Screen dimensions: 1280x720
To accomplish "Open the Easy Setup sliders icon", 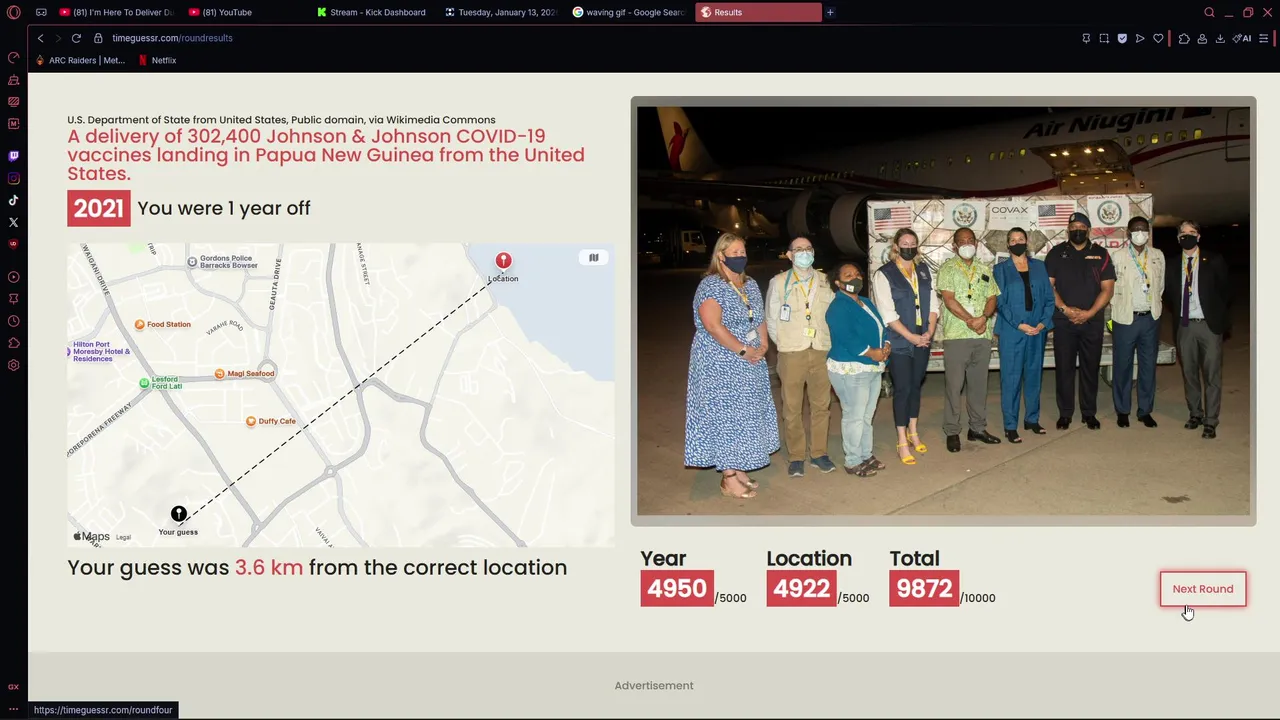I will [x=1264, y=38].
